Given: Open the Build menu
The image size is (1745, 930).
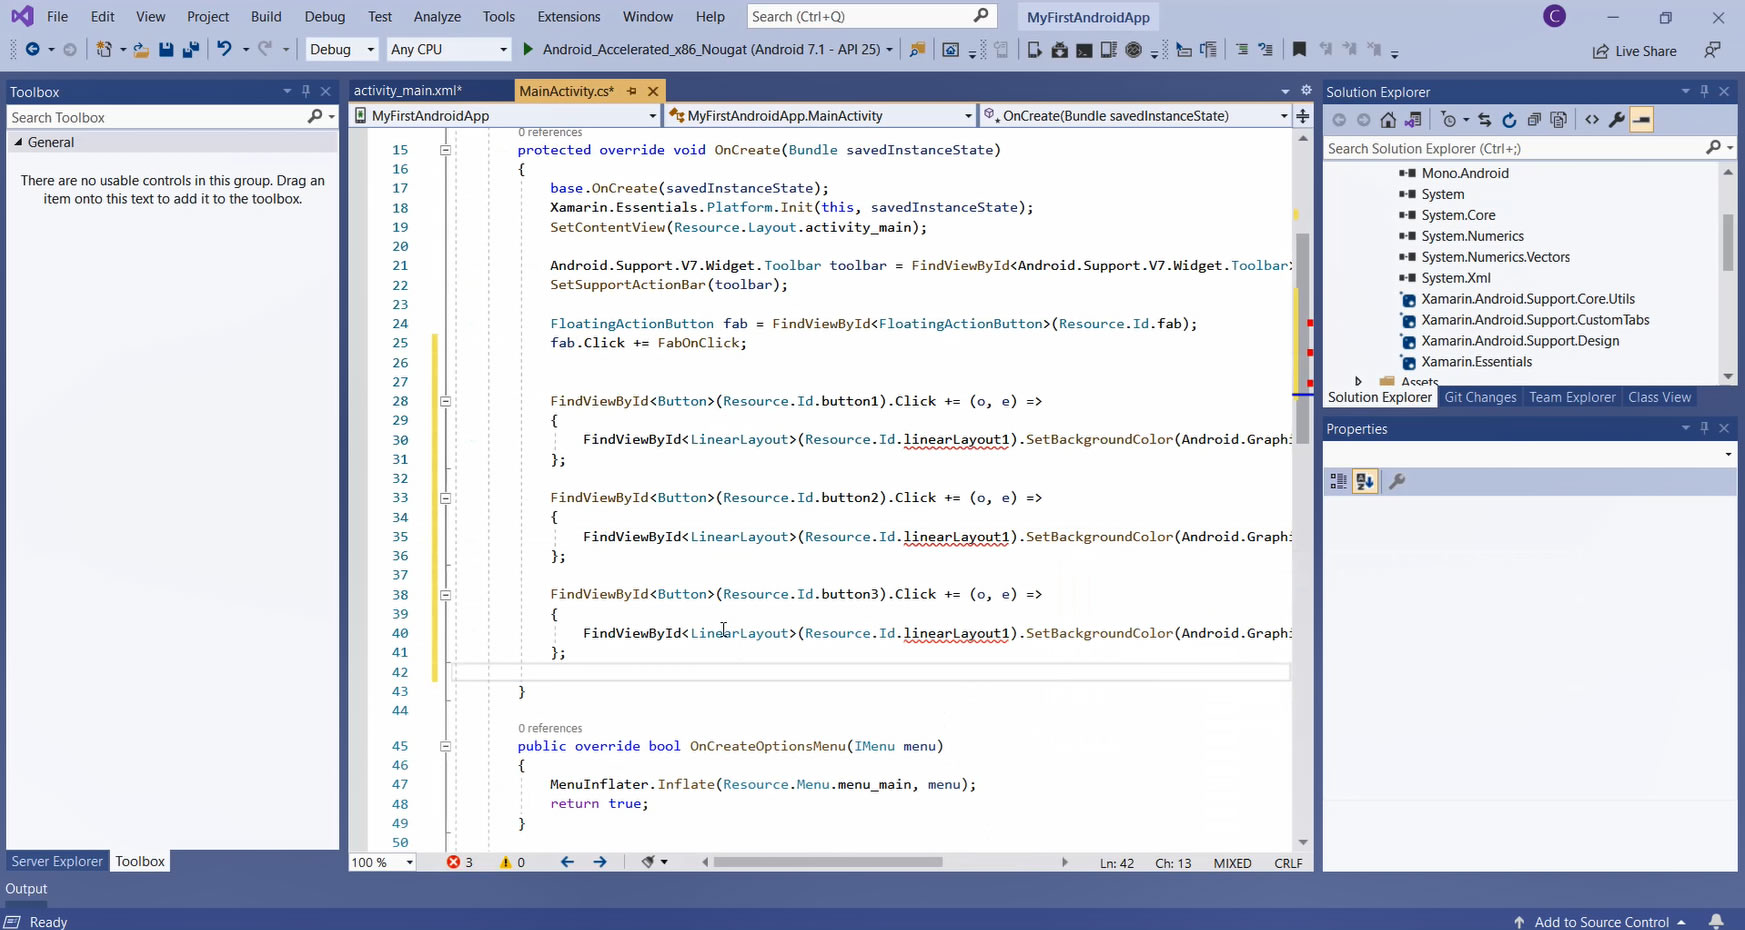Looking at the screenshot, I should click(x=265, y=17).
